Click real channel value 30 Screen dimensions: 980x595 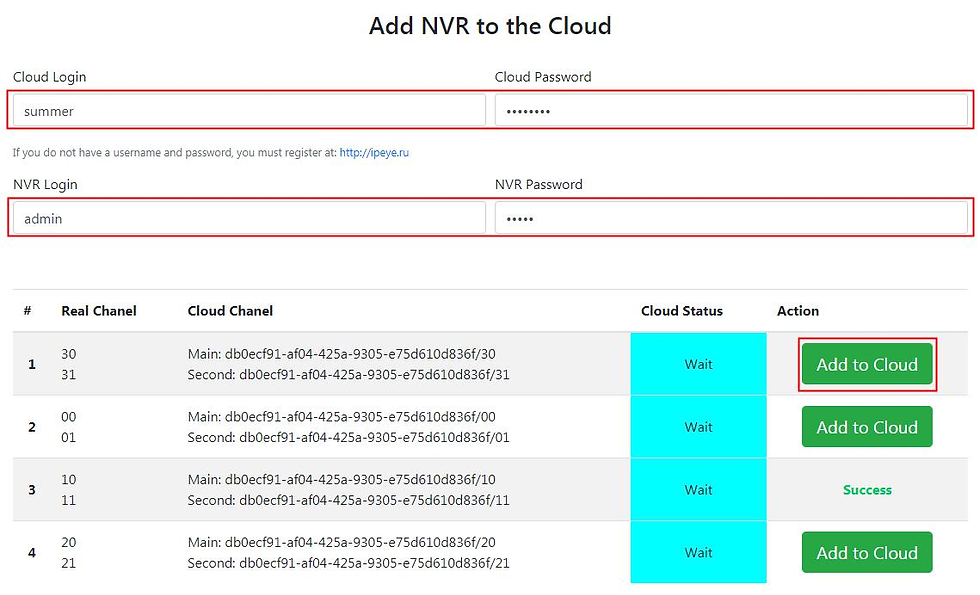(x=69, y=354)
